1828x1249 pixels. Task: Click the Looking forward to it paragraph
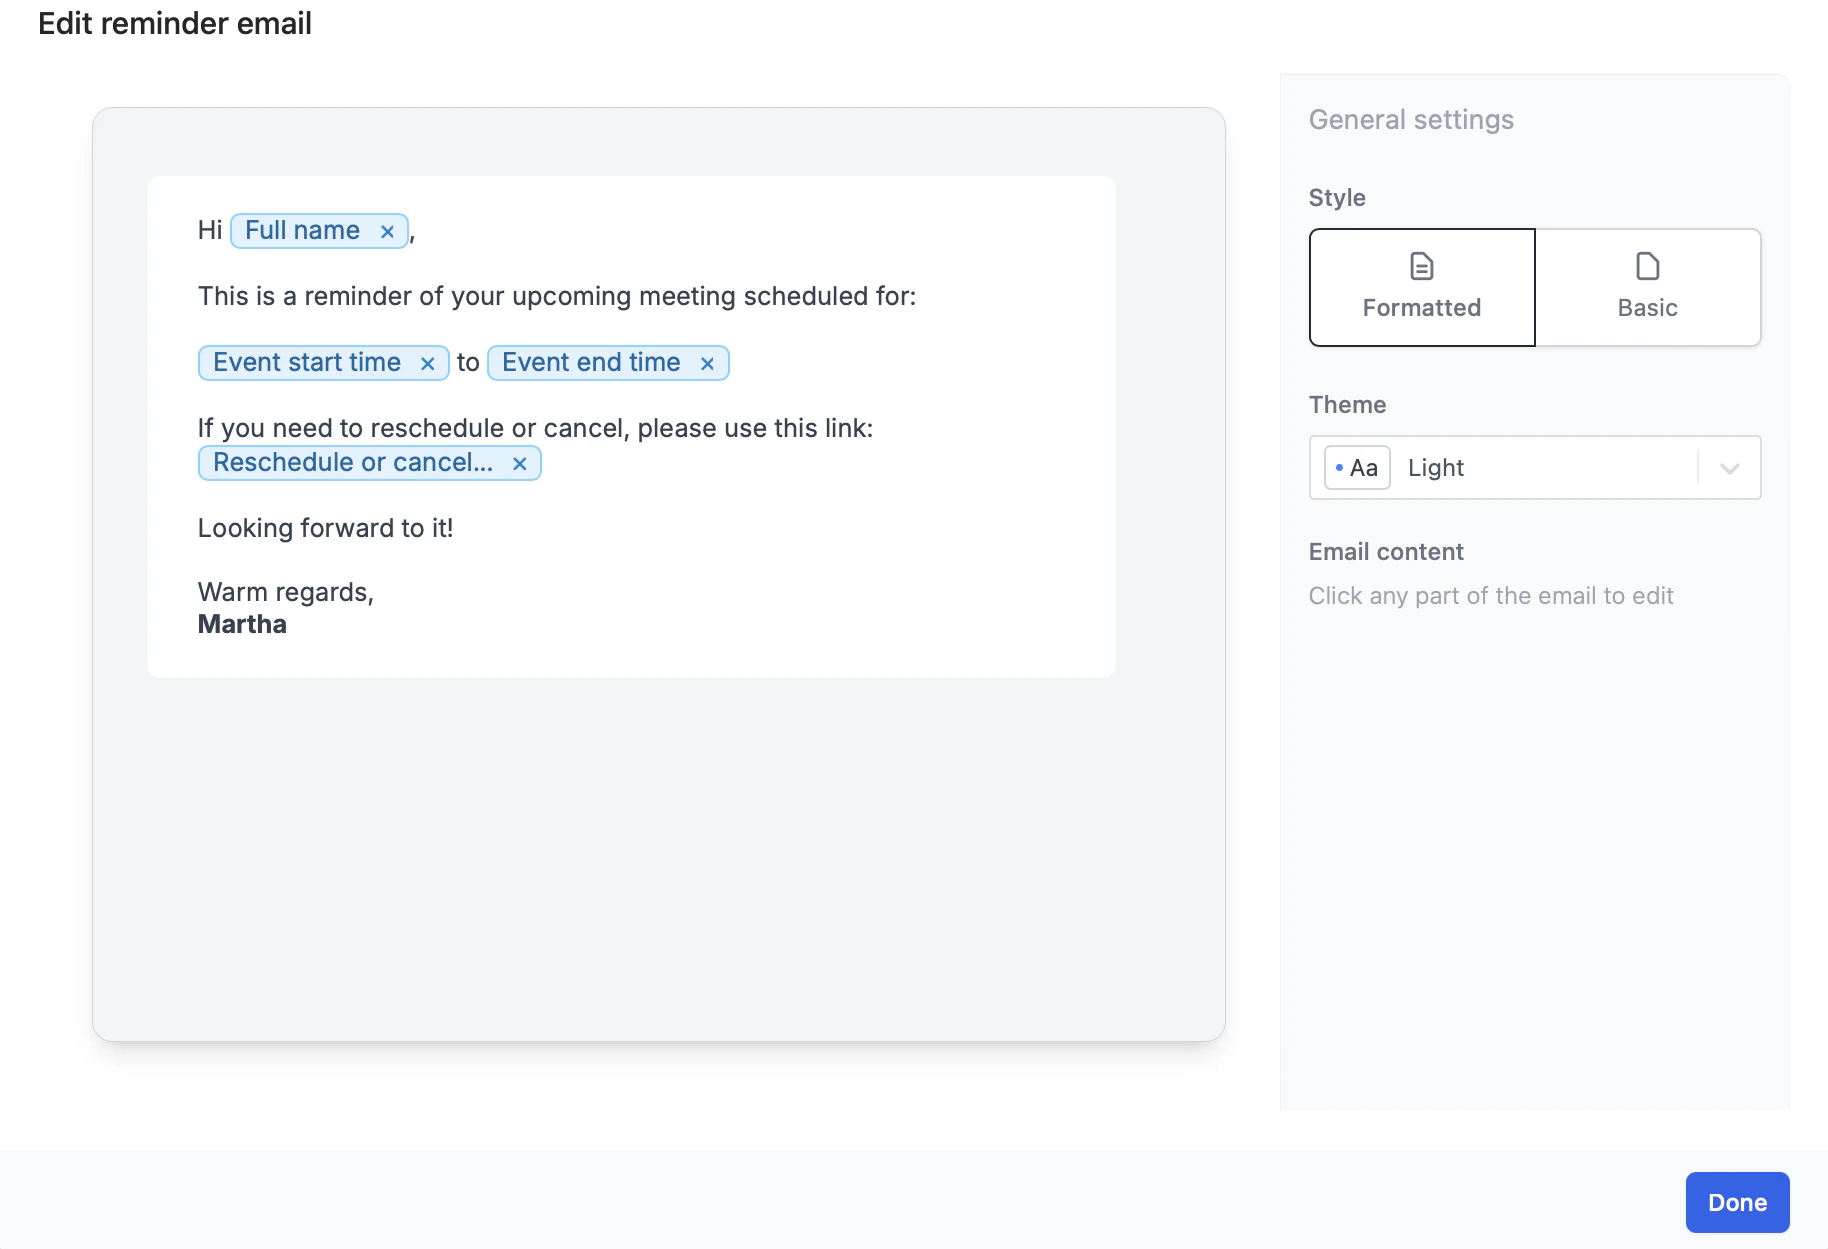(326, 527)
